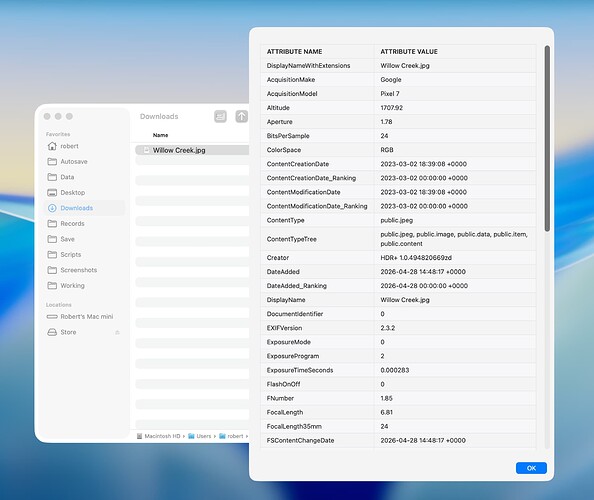
Task: Click robert in the Finder path bar
Action: (x=235, y=436)
